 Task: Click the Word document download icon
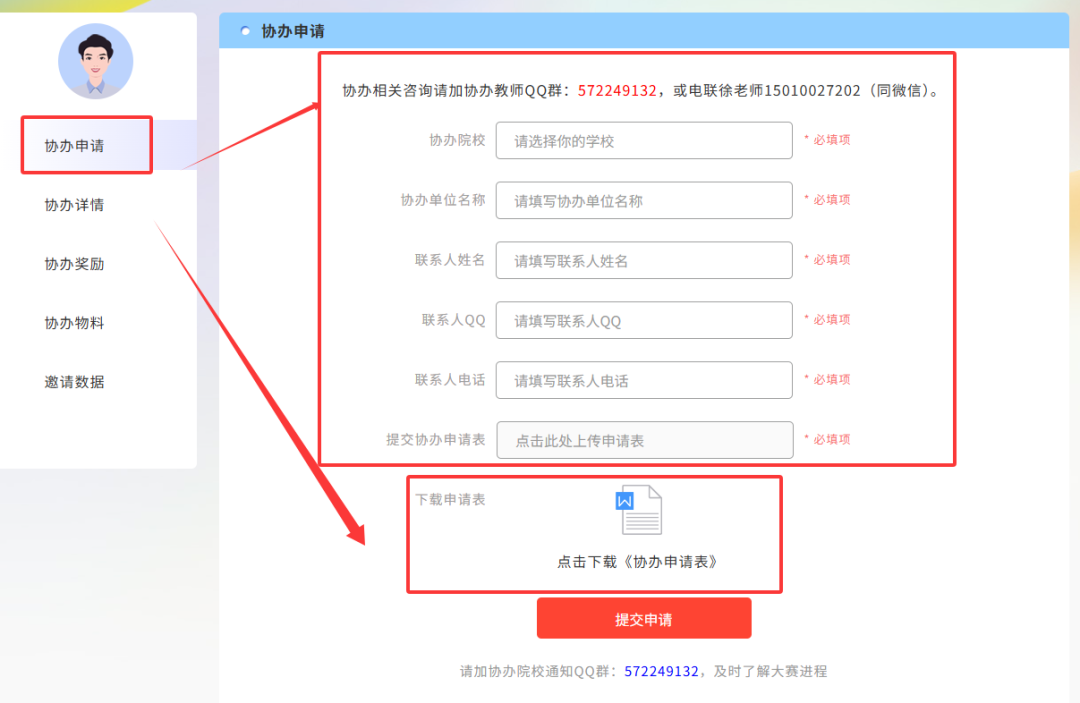[638, 510]
